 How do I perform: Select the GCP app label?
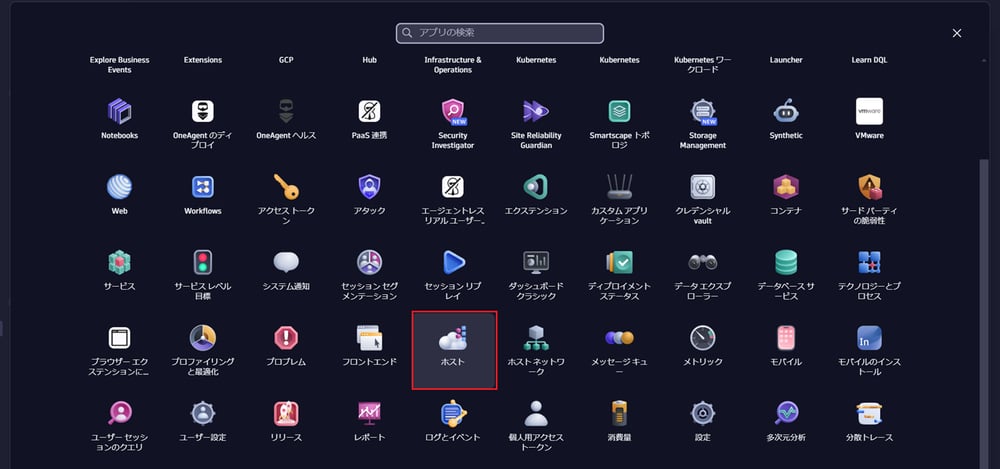point(286,60)
